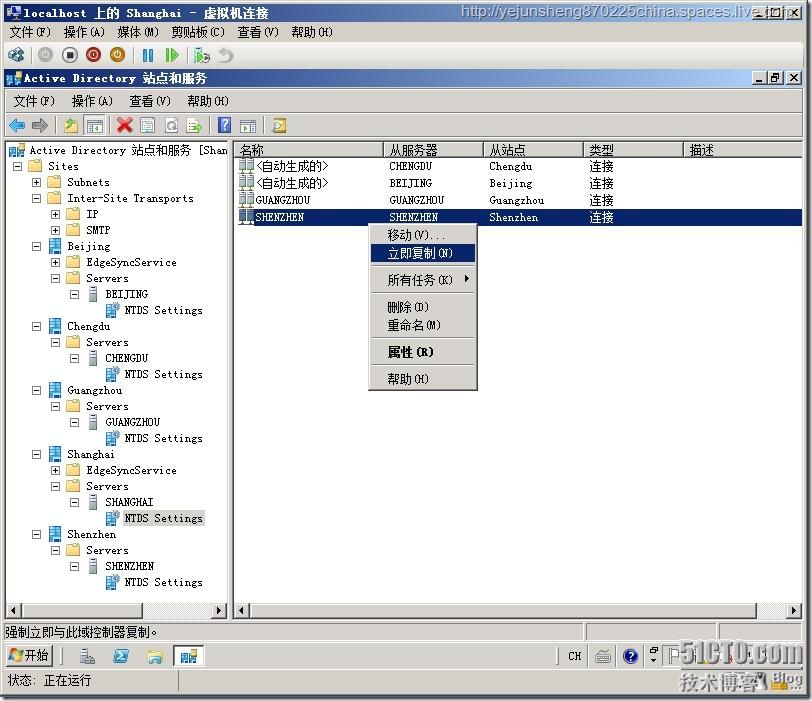Pause the virtual machine
Screen dimensions: 812x701
148,55
